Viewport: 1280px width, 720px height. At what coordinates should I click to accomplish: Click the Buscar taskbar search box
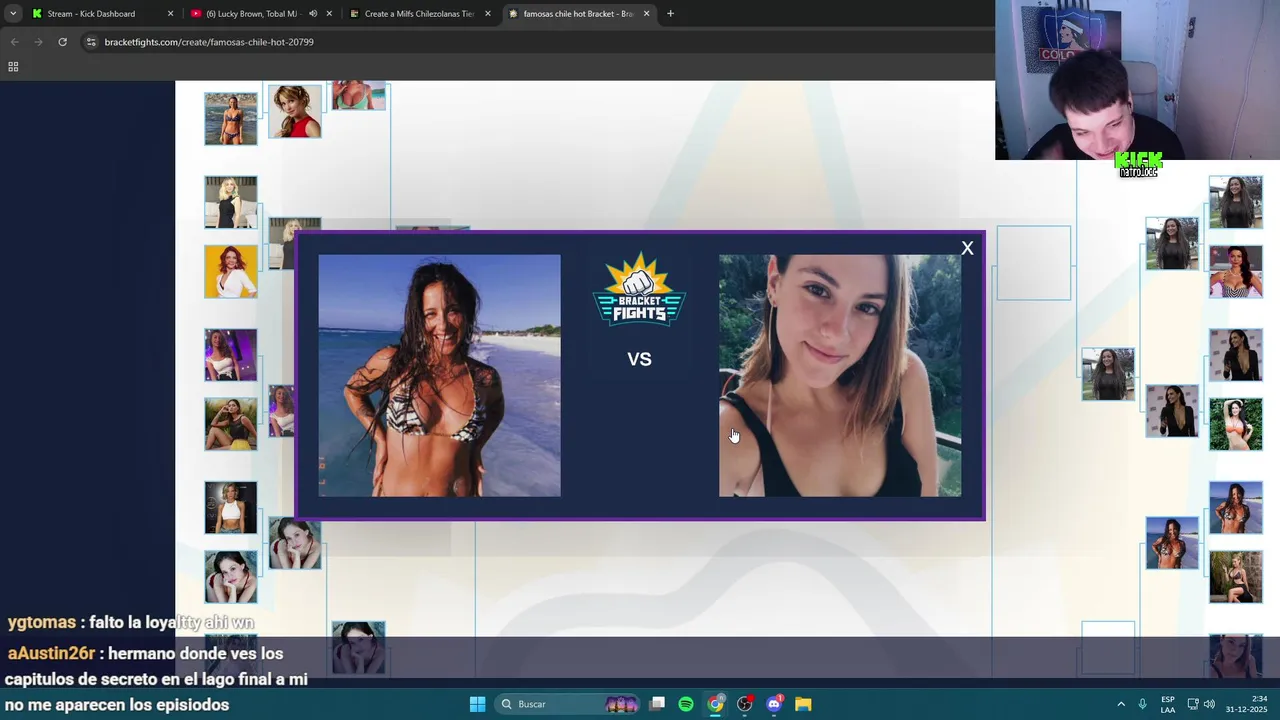pyautogui.click(x=568, y=704)
